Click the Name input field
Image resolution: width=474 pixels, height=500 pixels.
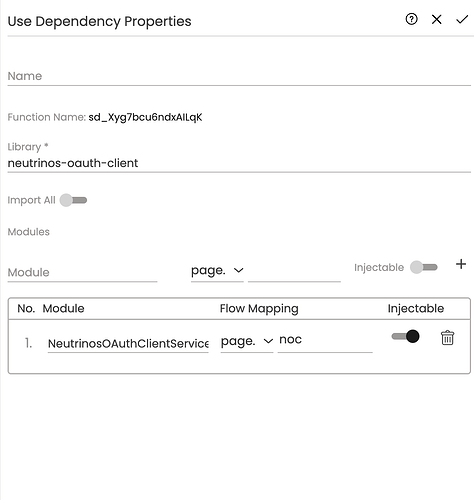pos(239,76)
